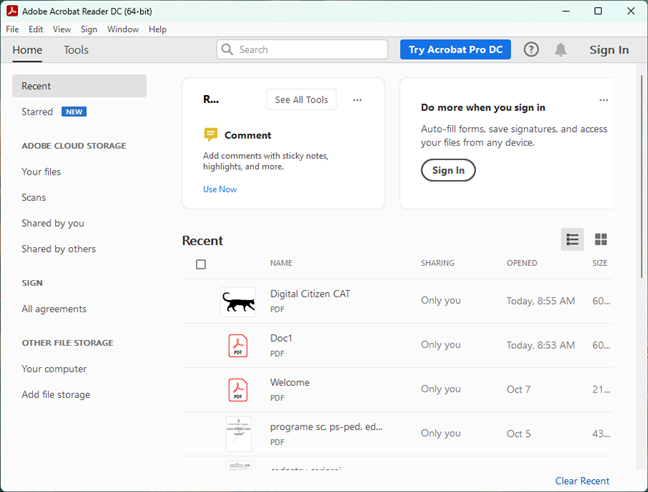Open the notifications bell icon
Image resolution: width=648 pixels, height=492 pixels.
(560, 50)
